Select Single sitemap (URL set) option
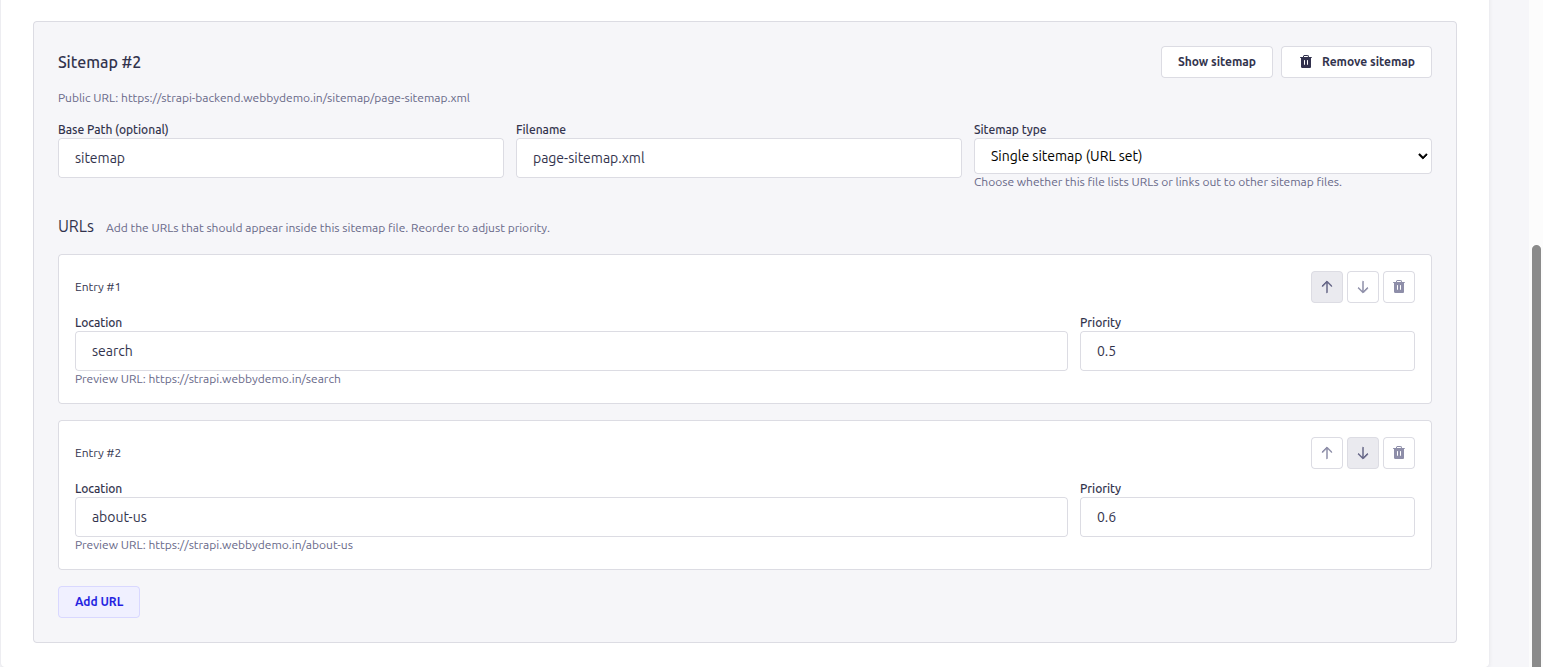1543x667 pixels. click(x=1202, y=156)
